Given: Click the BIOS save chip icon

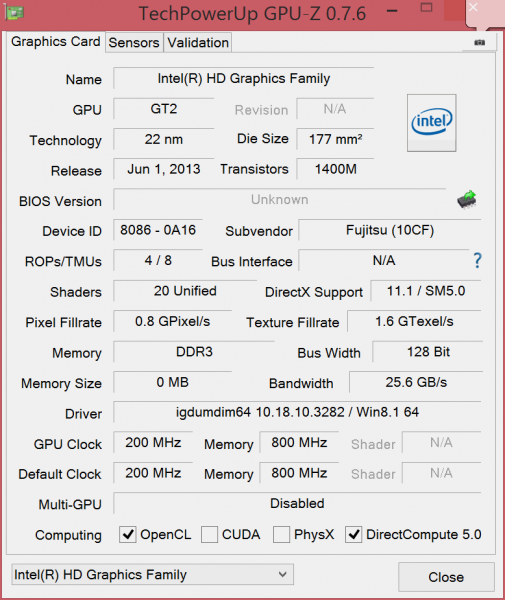Looking at the screenshot, I should tap(467, 199).
